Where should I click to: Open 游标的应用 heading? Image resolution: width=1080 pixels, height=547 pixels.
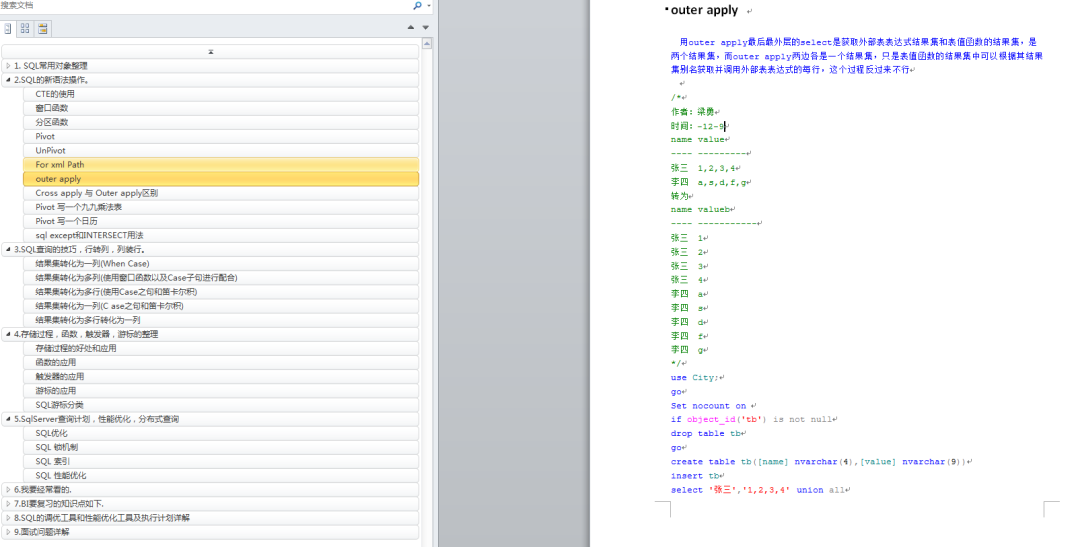tap(220, 391)
